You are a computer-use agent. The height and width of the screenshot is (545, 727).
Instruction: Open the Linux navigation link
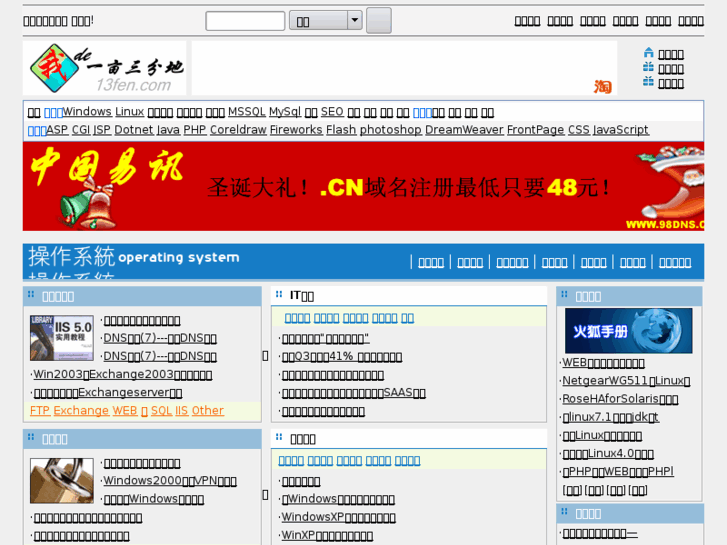tap(129, 112)
